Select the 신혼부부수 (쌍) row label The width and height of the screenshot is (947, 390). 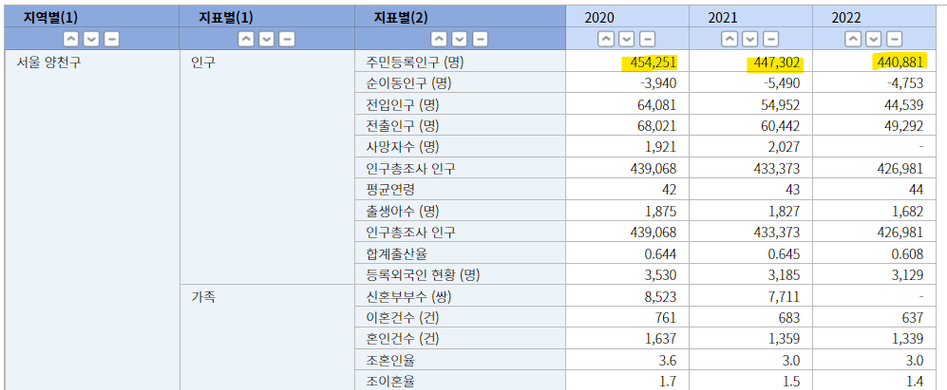409,297
